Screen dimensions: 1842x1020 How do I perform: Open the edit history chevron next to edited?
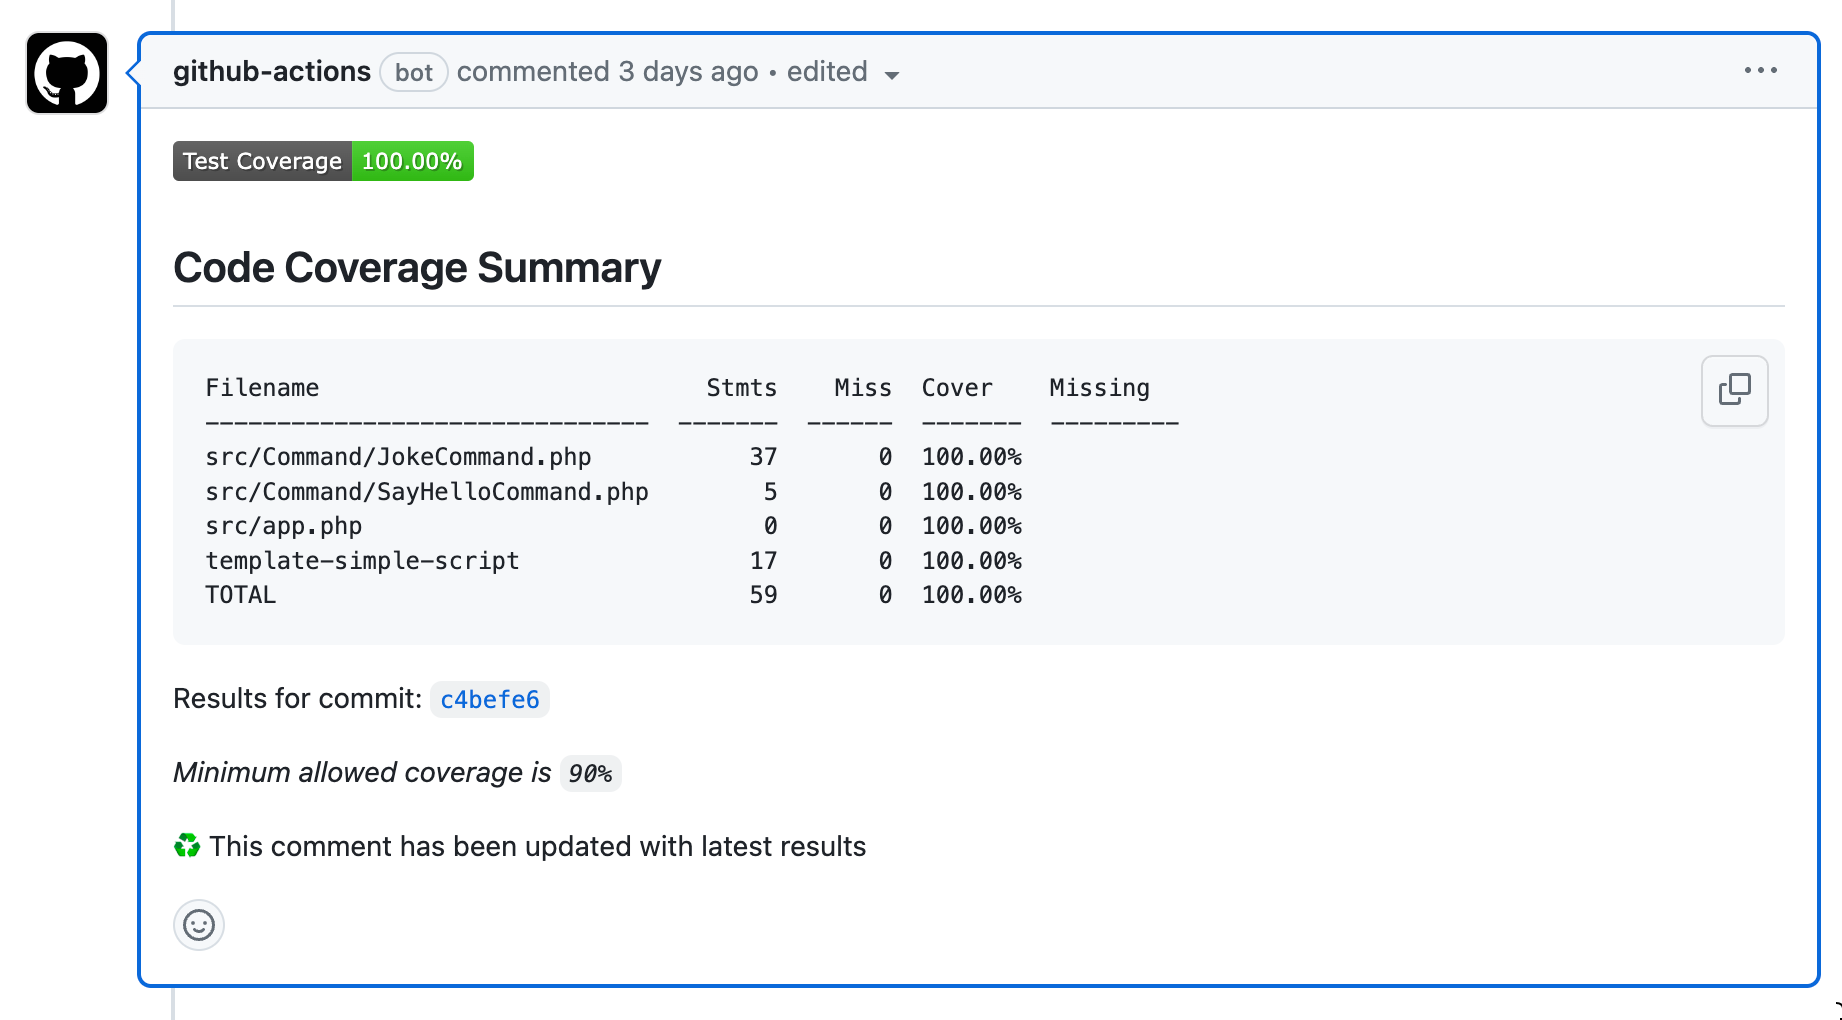pos(893,74)
